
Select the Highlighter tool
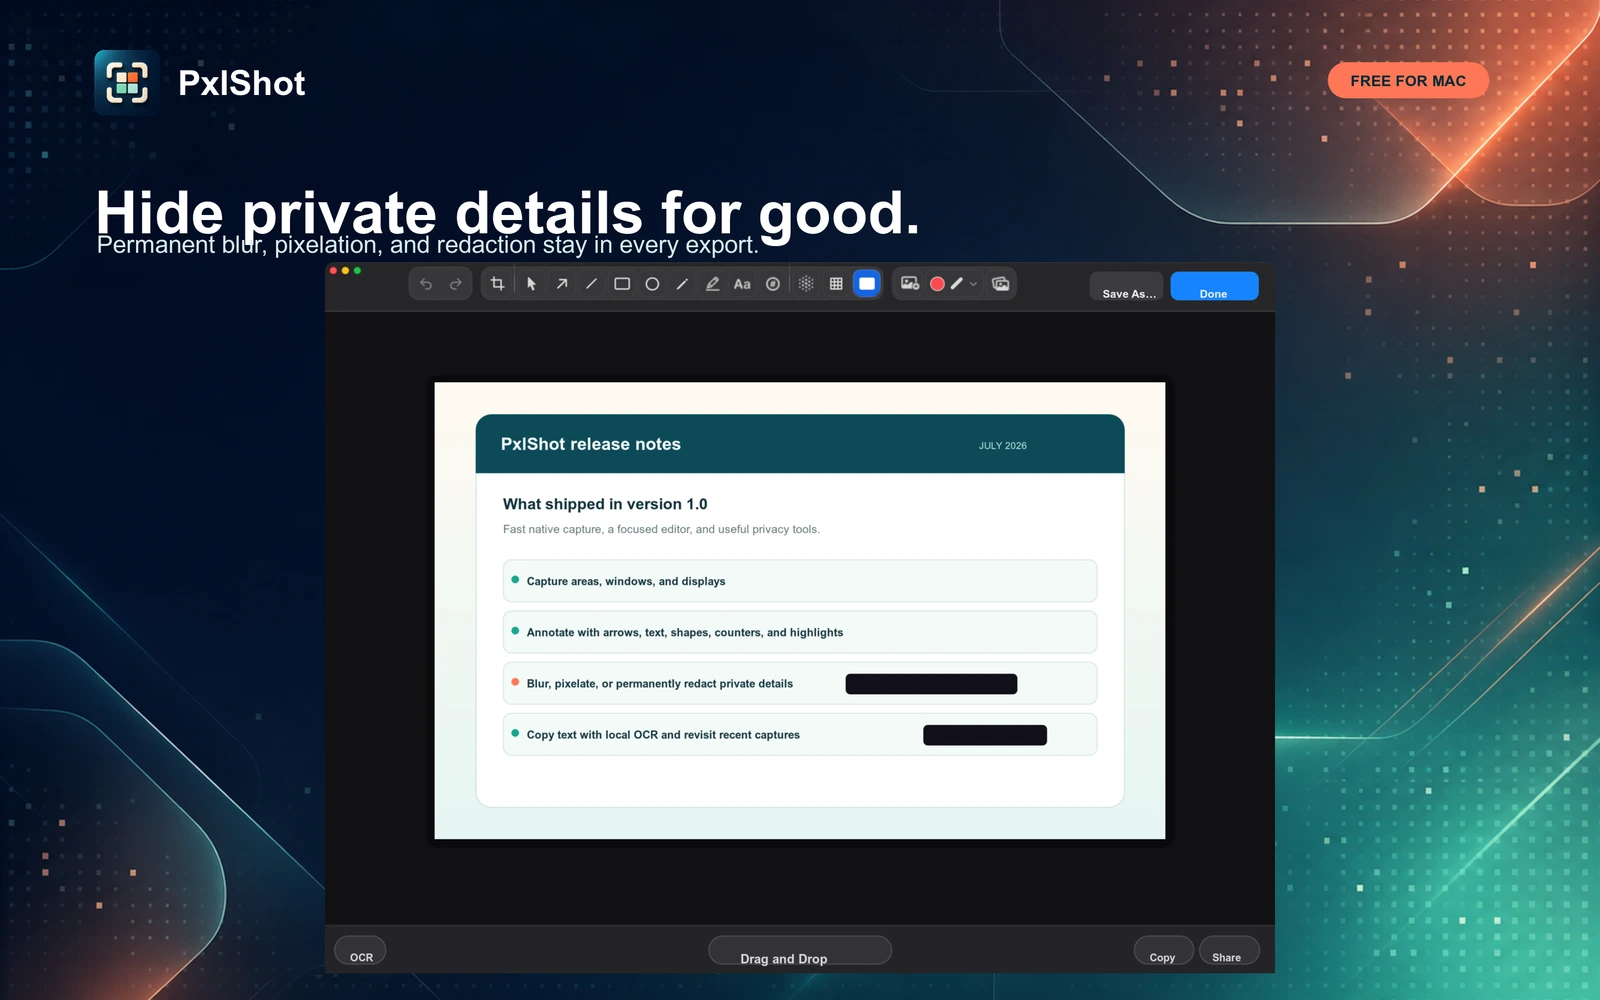[712, 284]
